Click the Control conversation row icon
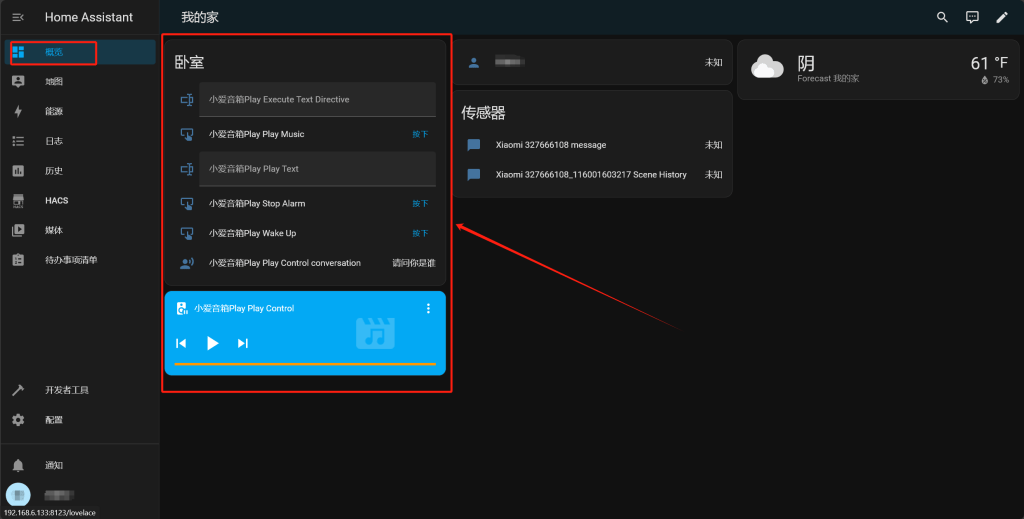The width and height of the screenshot is (1024, 519). click(x=187, y=263)
